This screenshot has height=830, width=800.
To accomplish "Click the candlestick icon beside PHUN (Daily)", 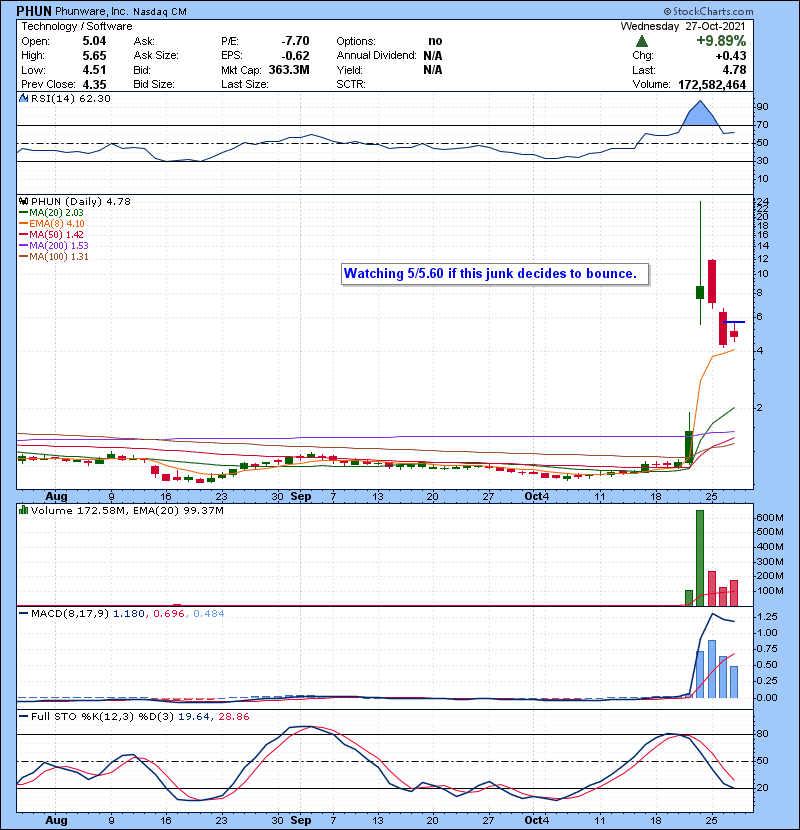I will pos(24,202).
